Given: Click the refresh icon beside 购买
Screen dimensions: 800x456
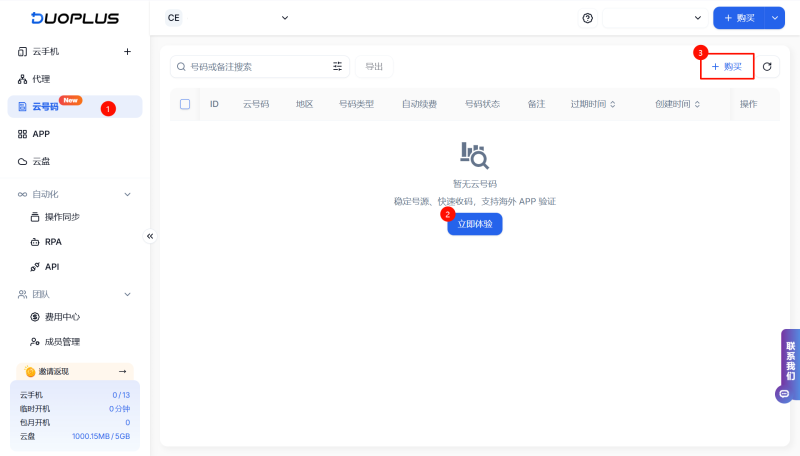Looking at the screenshot, I should pos(767,67).
